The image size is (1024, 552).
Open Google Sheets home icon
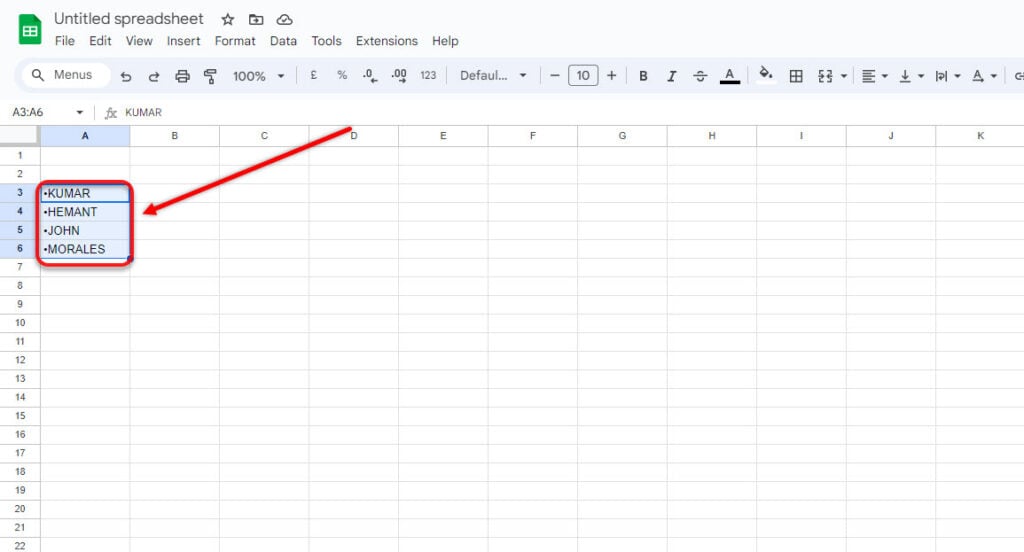coord(30,30)
